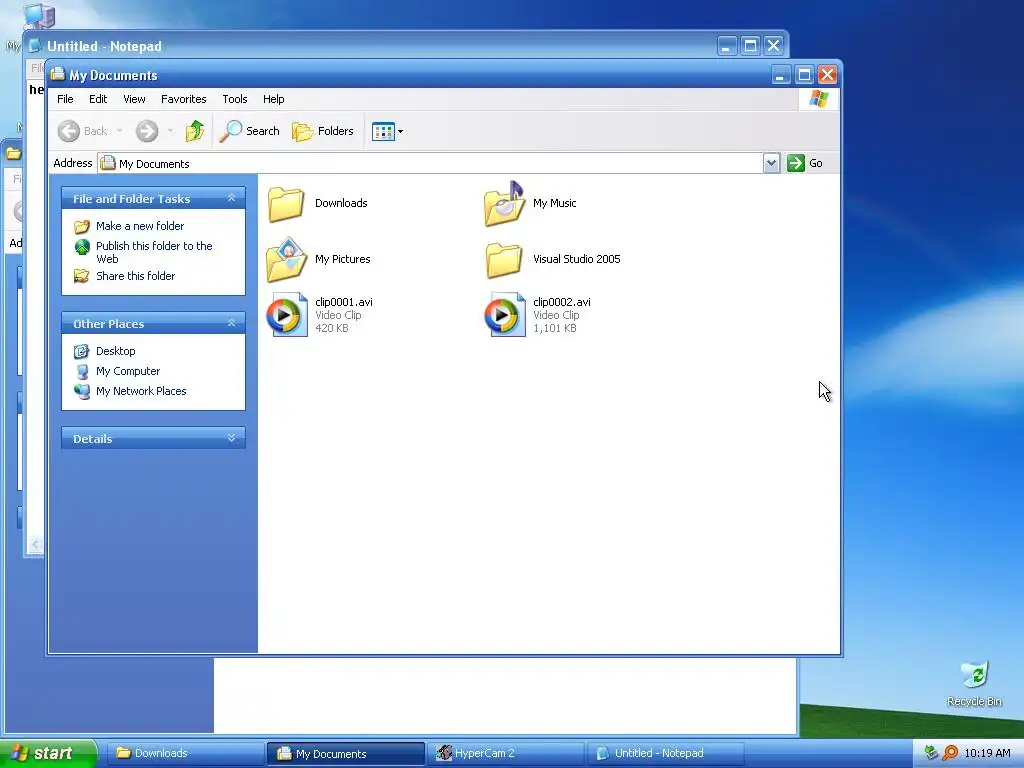This screenshot has height=768, width=1024.
Task: Open the Forward history dropdown arrow
Action: point(170,131)
